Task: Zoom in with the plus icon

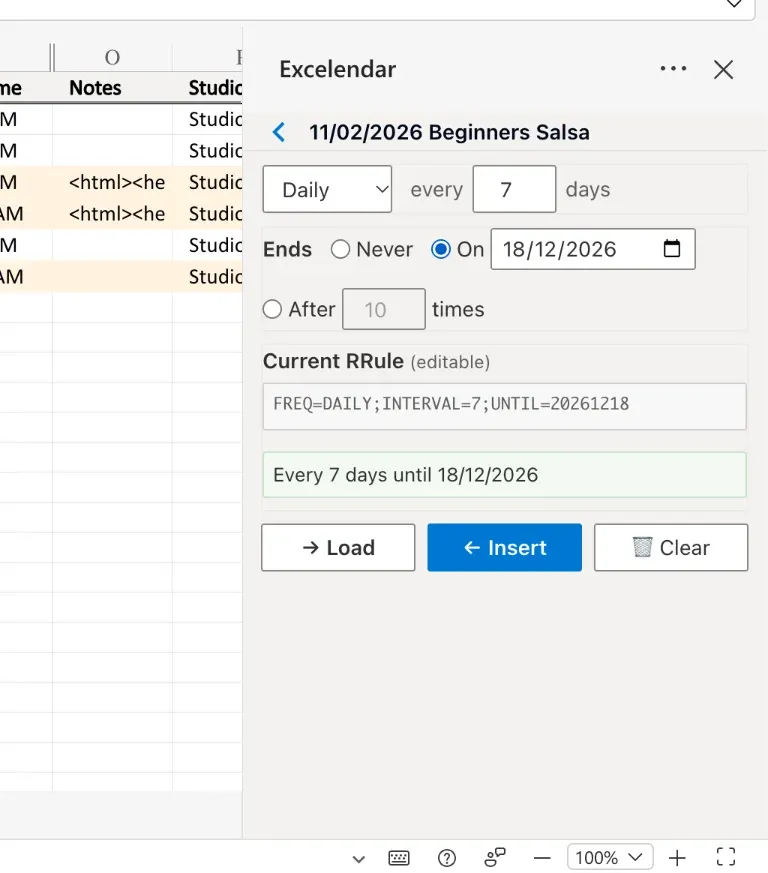Action: coord(677,858)
